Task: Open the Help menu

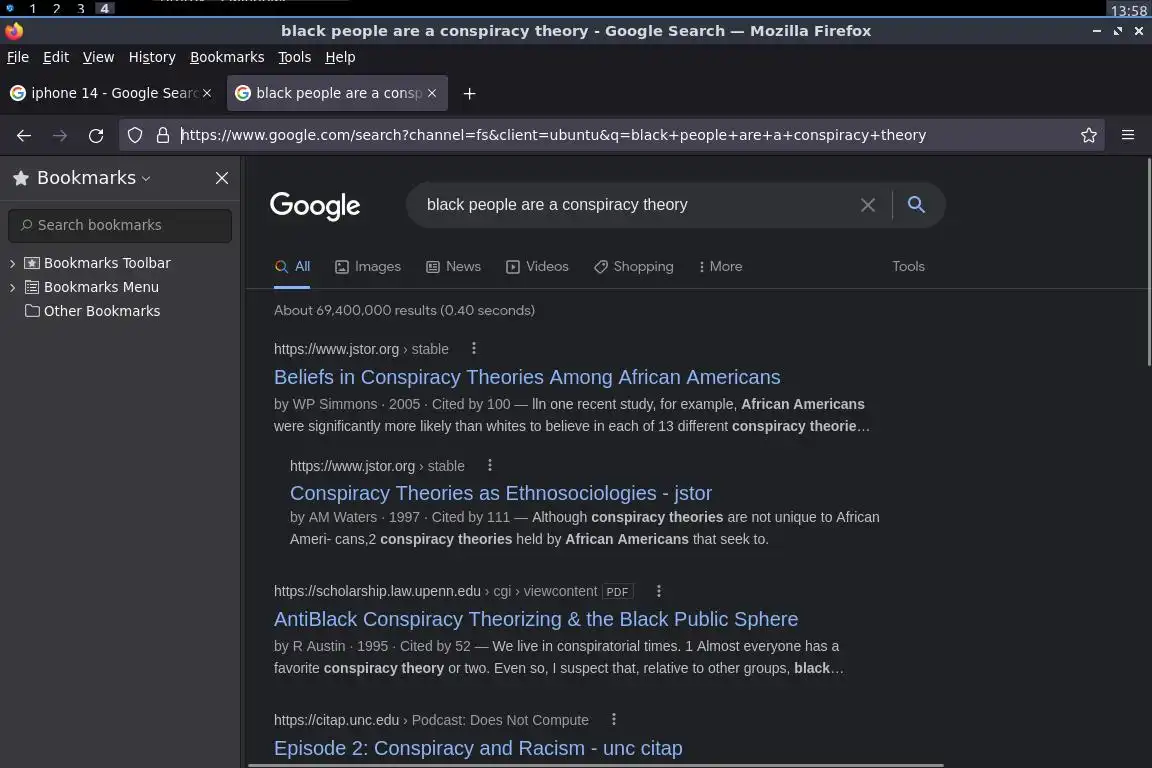Action: click(x=340, y=57)
